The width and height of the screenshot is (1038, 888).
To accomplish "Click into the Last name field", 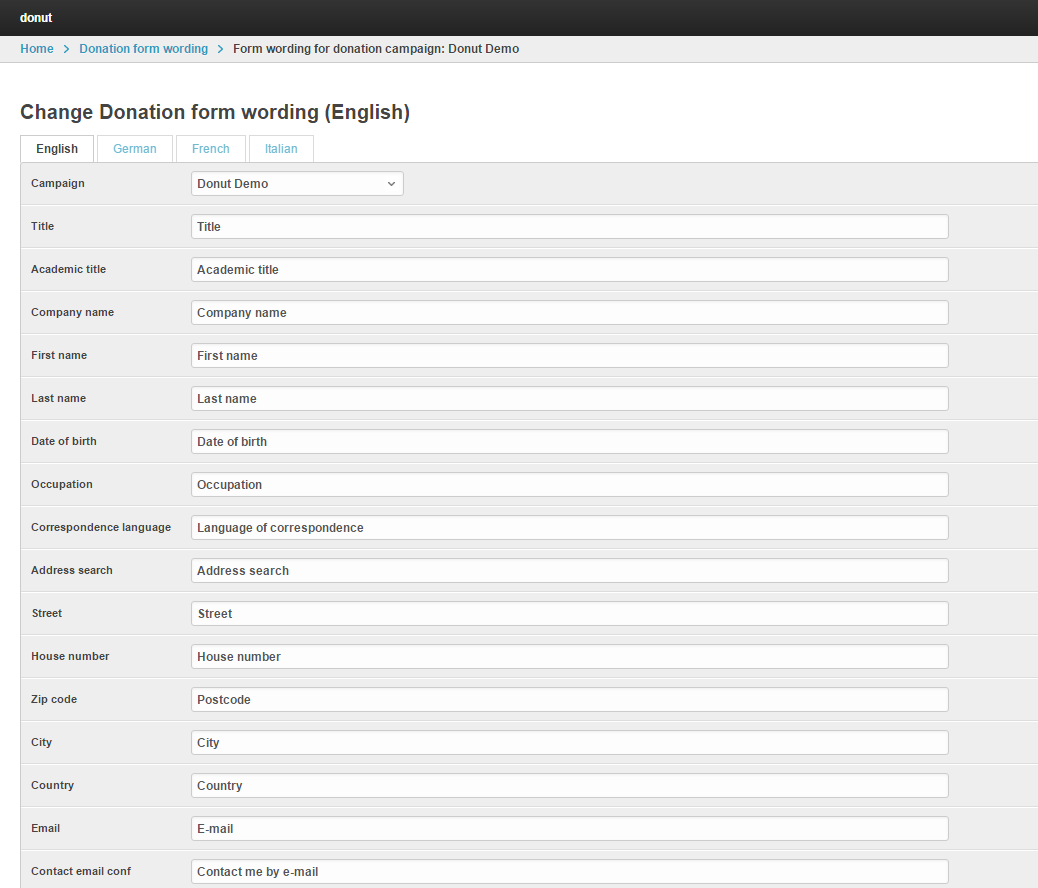I will click(569, 398).
